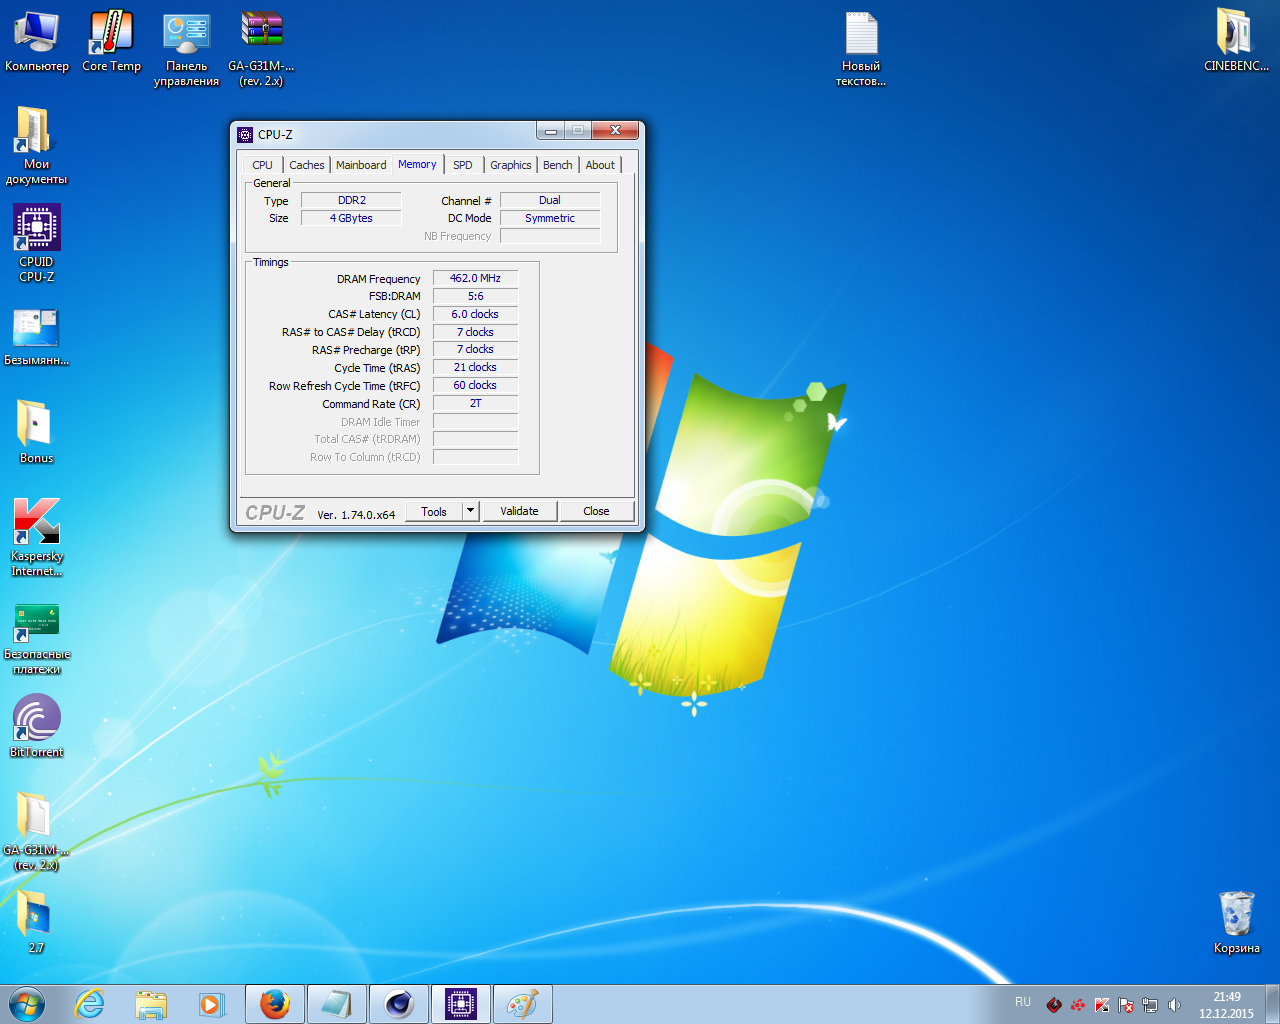Screen dimensions: 1280x1024
Task: Select the Панель управления desktop icon
Action: click(186, 49)
